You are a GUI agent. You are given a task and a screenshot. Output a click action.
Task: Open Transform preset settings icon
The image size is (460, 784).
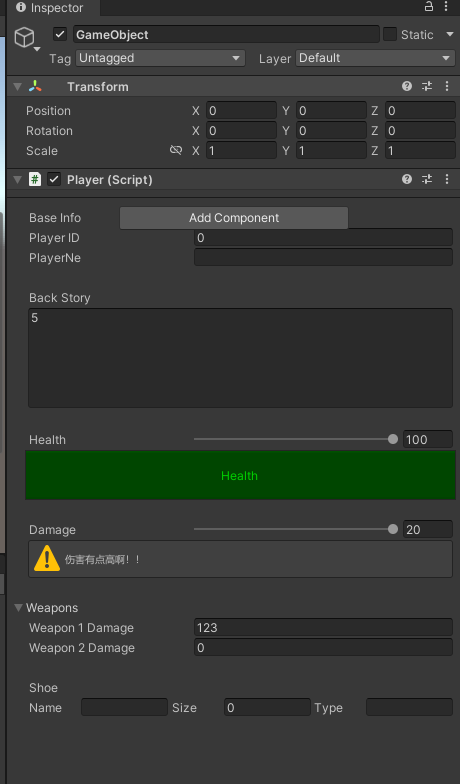[x=427, y=86]
